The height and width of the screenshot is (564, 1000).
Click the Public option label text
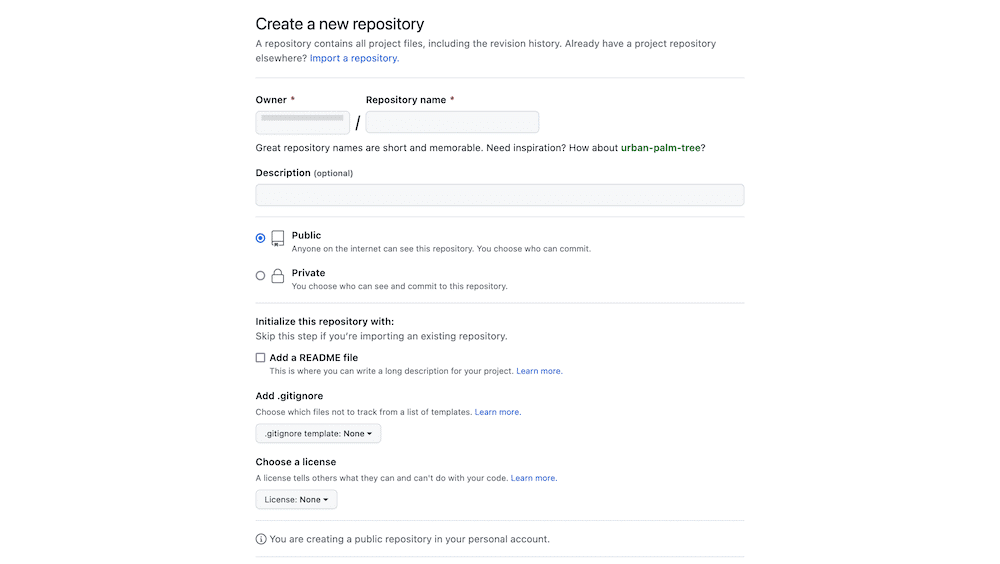point(306,235)
